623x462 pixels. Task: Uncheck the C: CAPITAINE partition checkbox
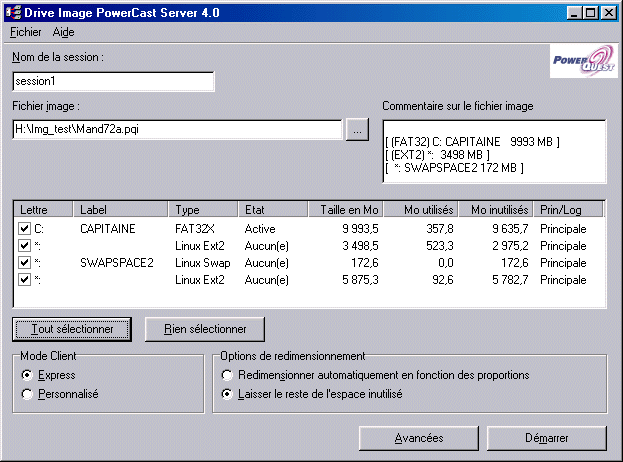pyautogui.click(x=24, y=229)
